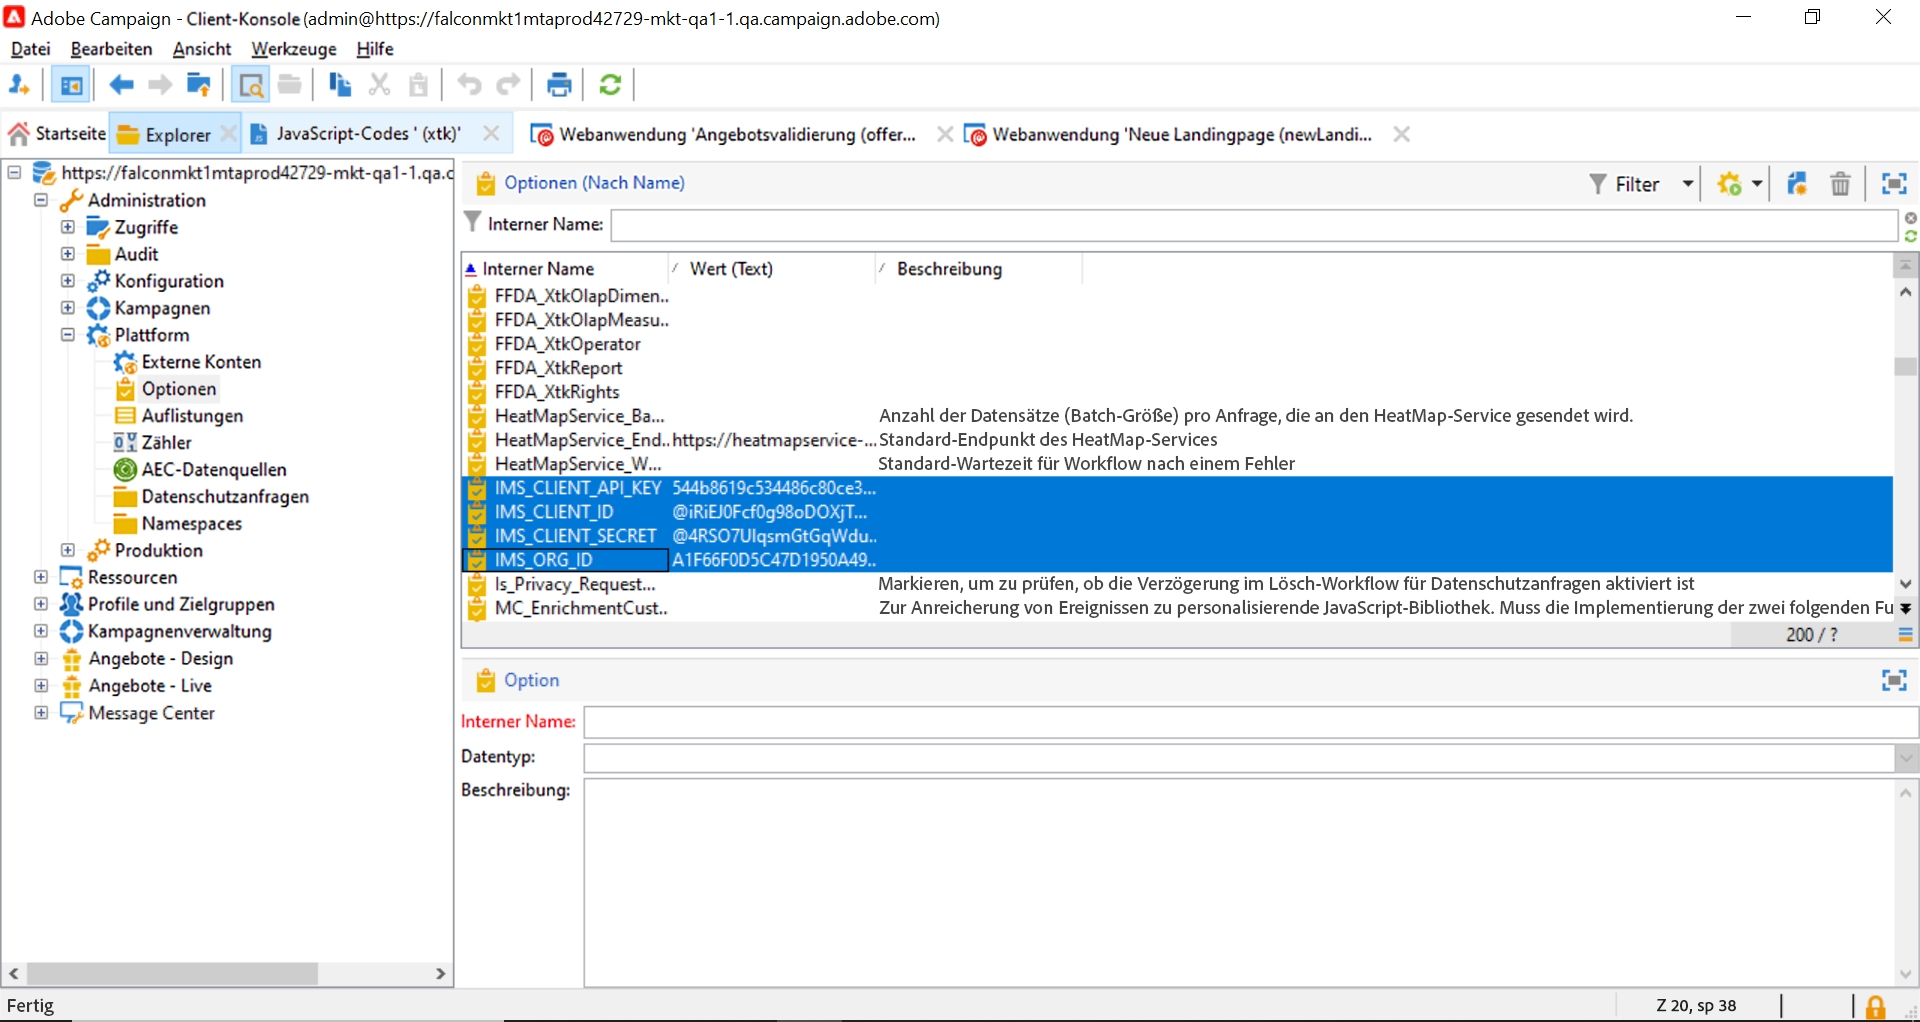
Task: Select Datenschutzanfragen folder in tree
Action: click(225, 497)
